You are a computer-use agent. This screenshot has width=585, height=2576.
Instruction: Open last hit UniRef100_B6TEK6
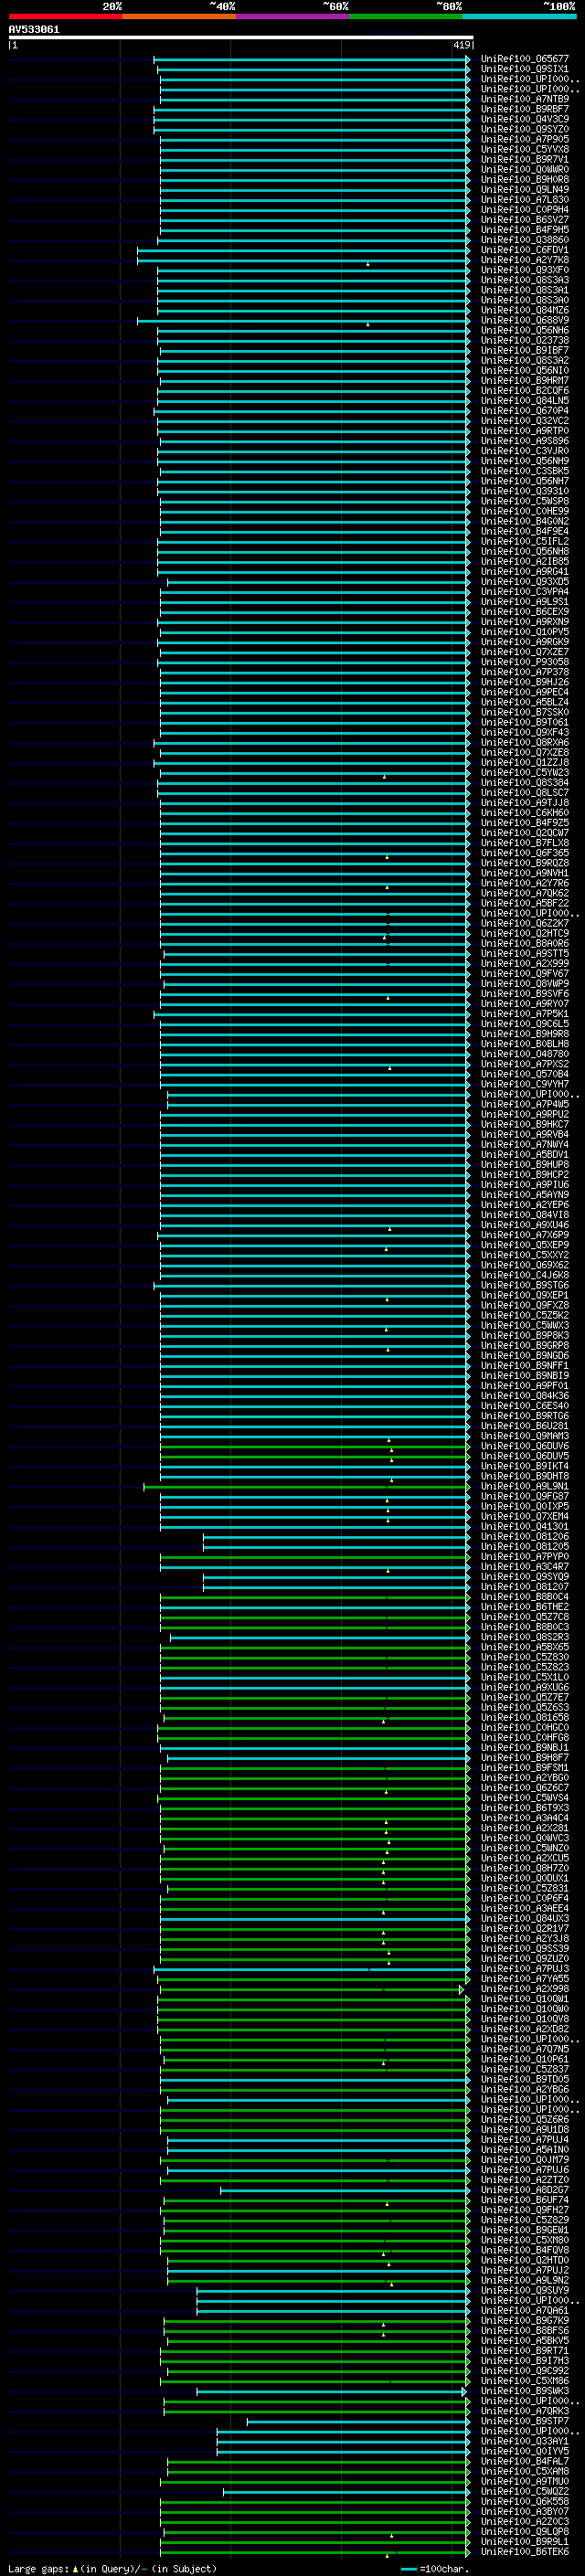coord(525,2551)
